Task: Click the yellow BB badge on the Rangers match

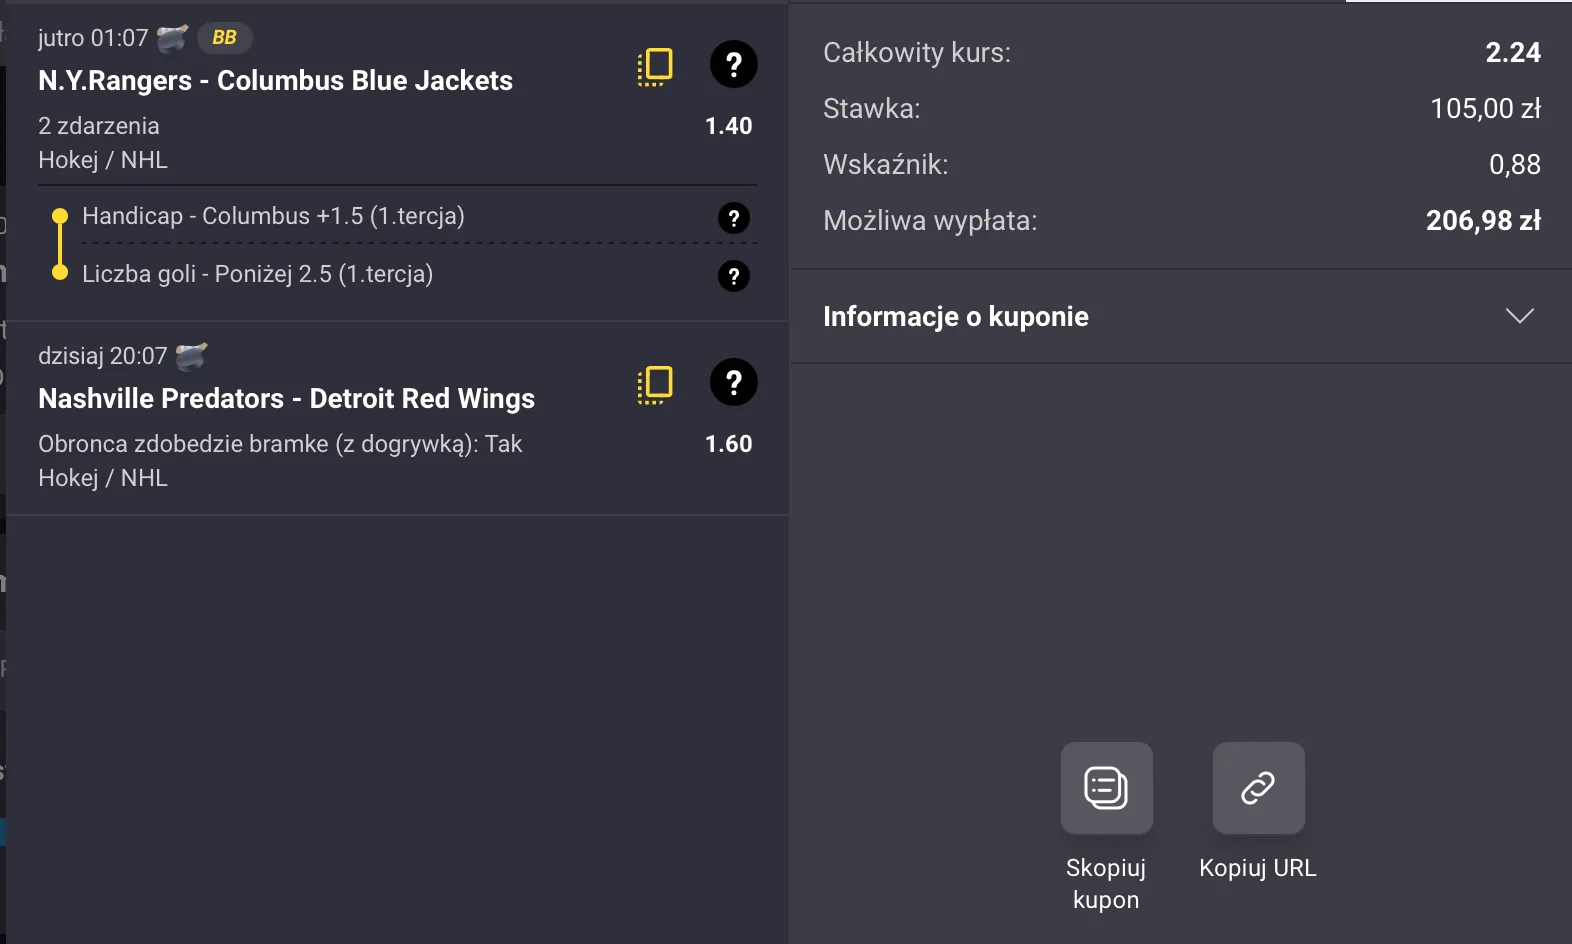Action: [x=224, y=37]
